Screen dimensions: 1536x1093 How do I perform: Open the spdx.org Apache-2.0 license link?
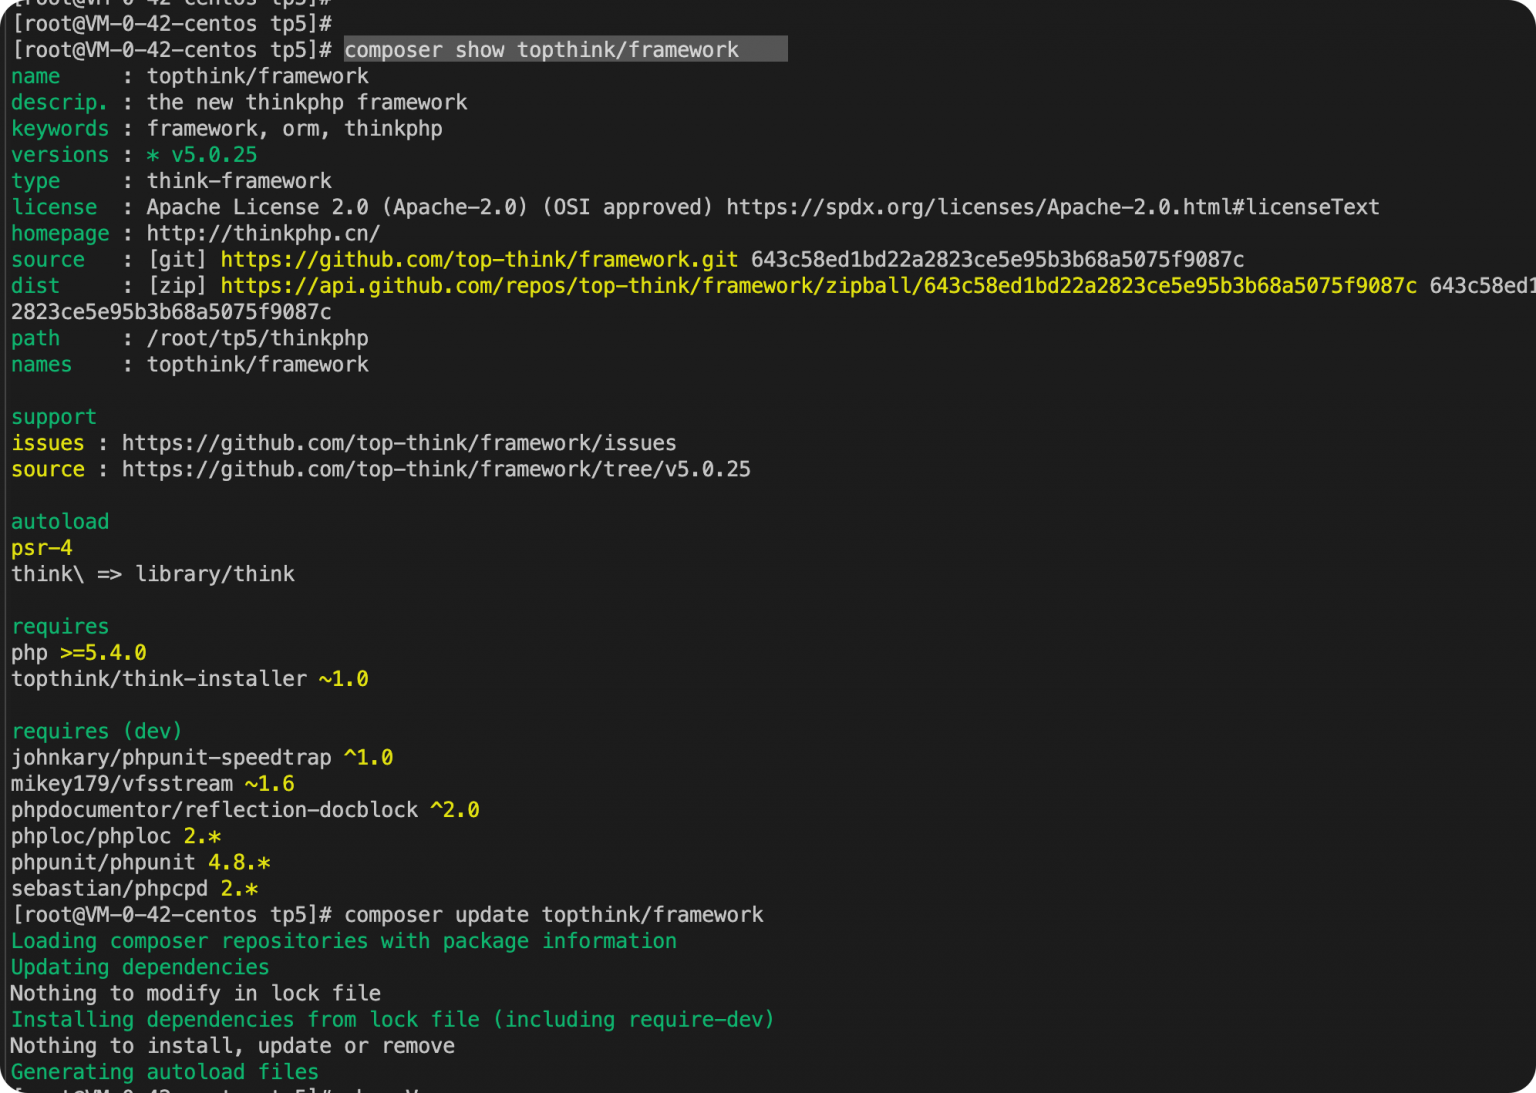(1052, 207)
